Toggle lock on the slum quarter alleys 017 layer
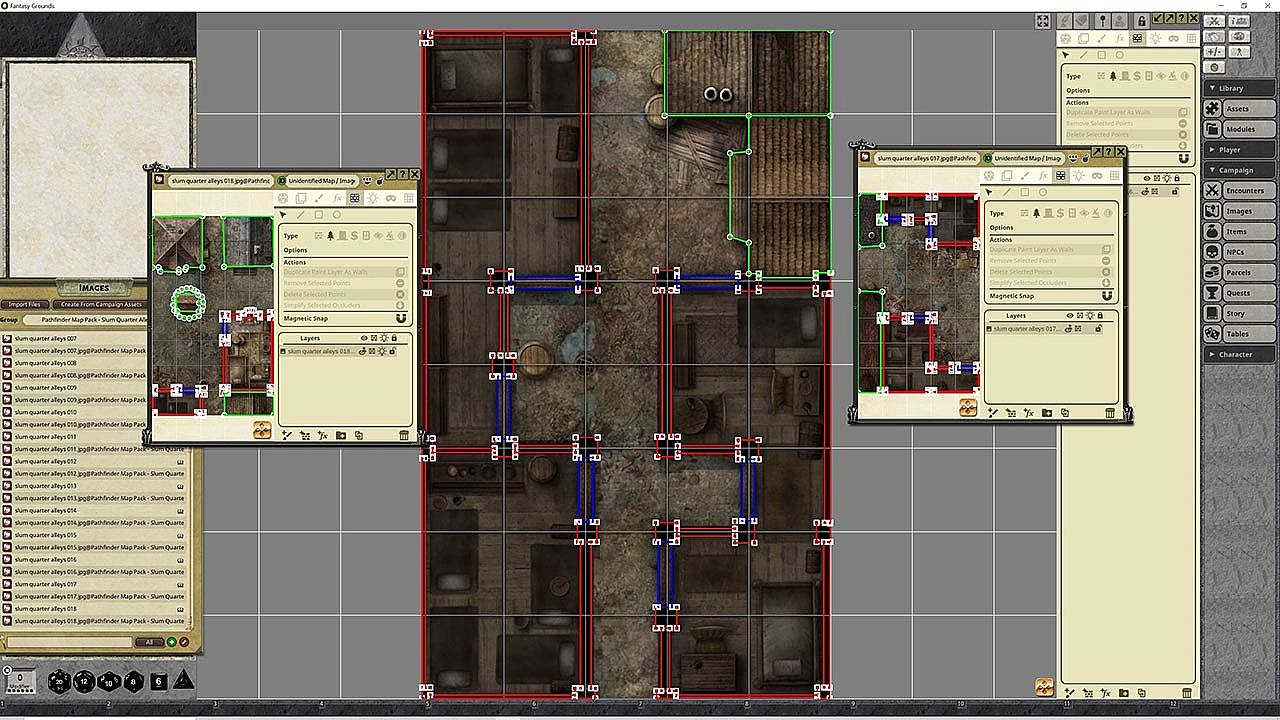The image size is (1280, 720). point(1098,328)
